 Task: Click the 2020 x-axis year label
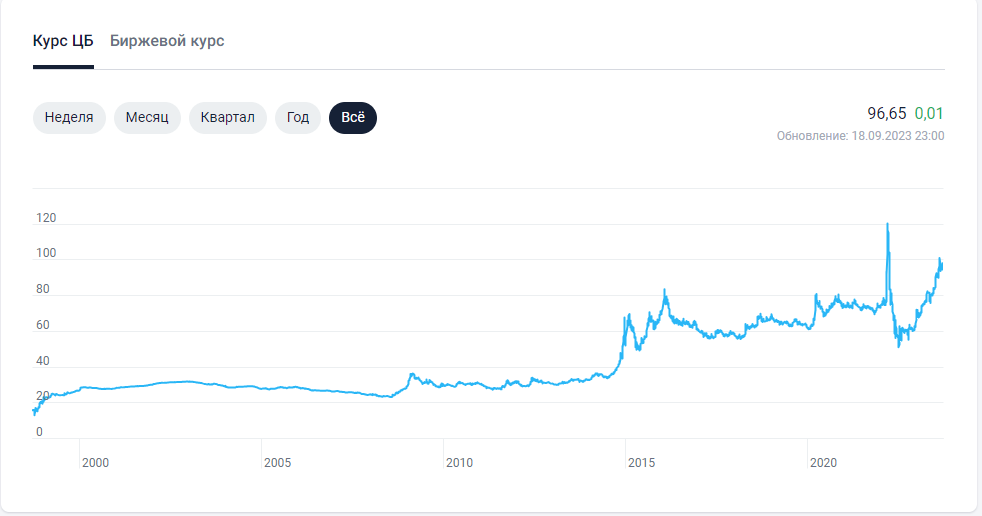click(x=823, y=463)
